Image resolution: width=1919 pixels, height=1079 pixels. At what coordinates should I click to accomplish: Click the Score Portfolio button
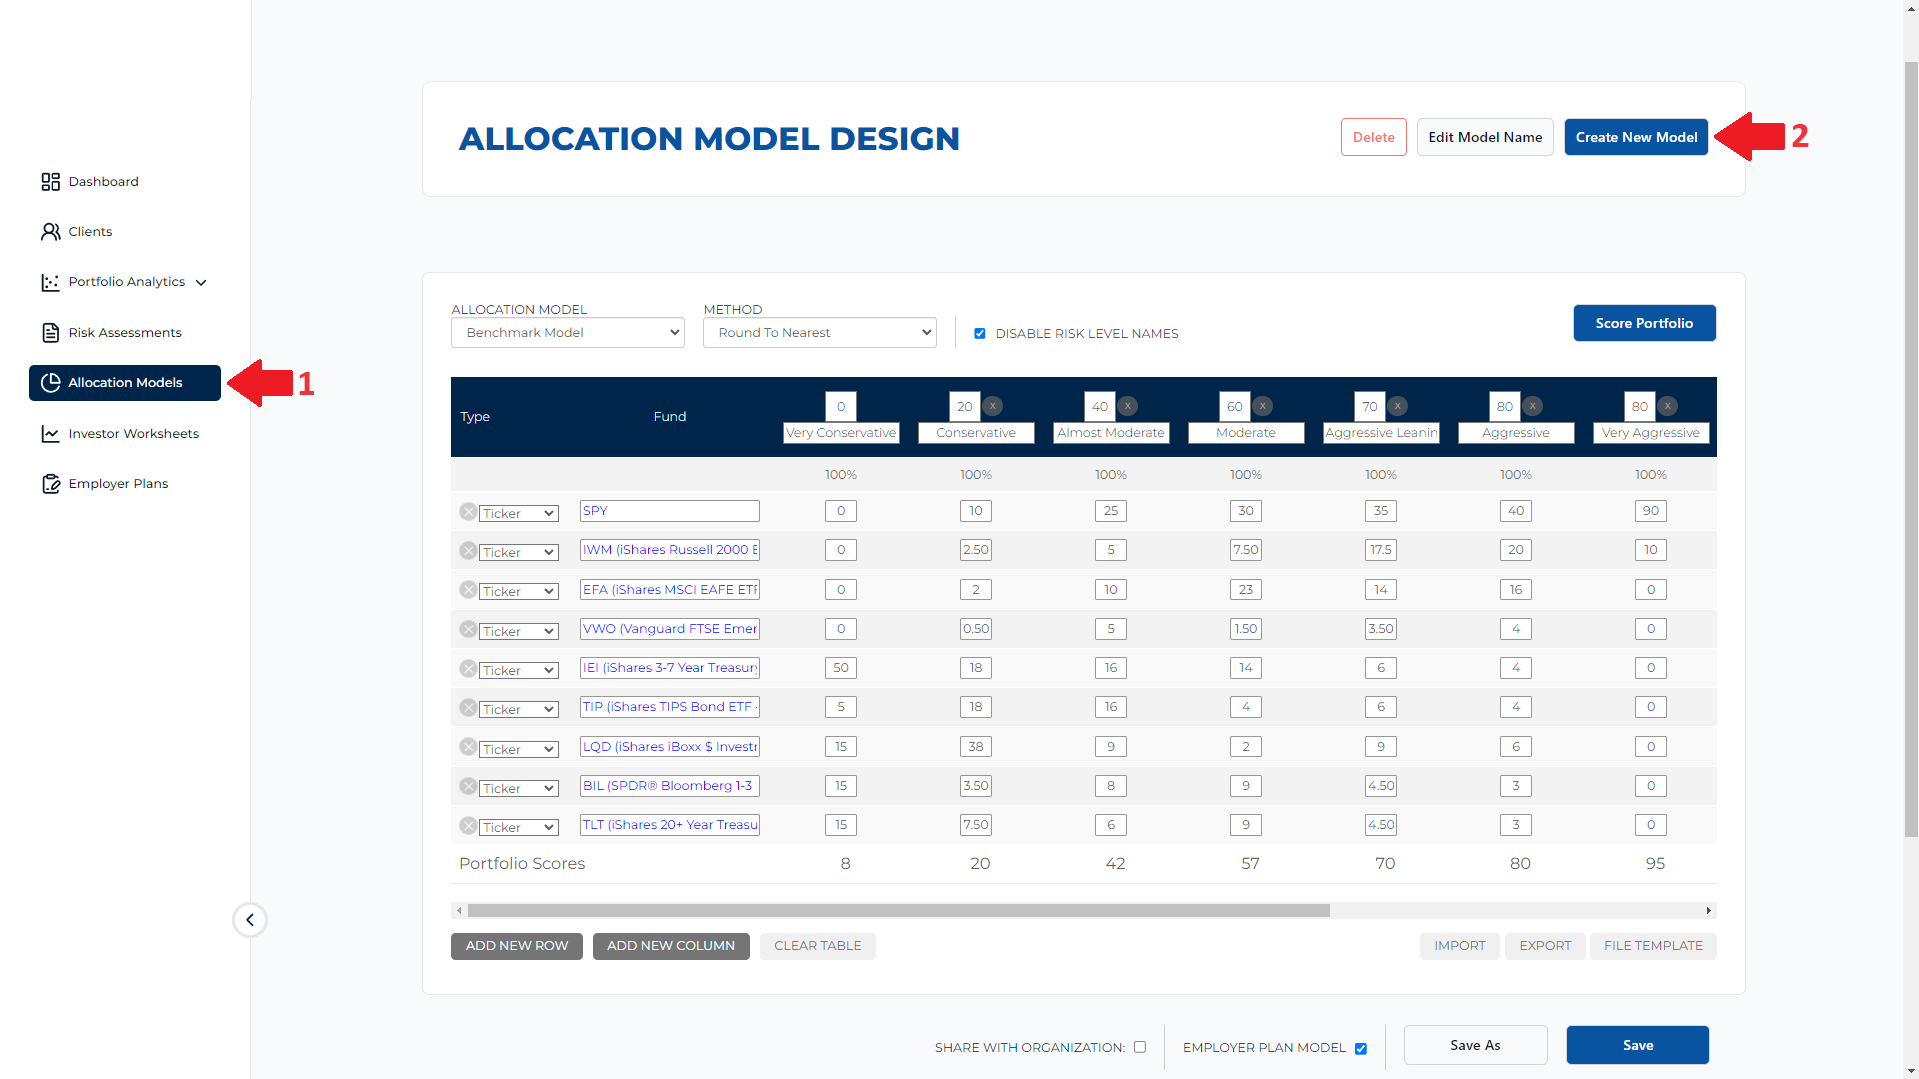click(1644, 323)
